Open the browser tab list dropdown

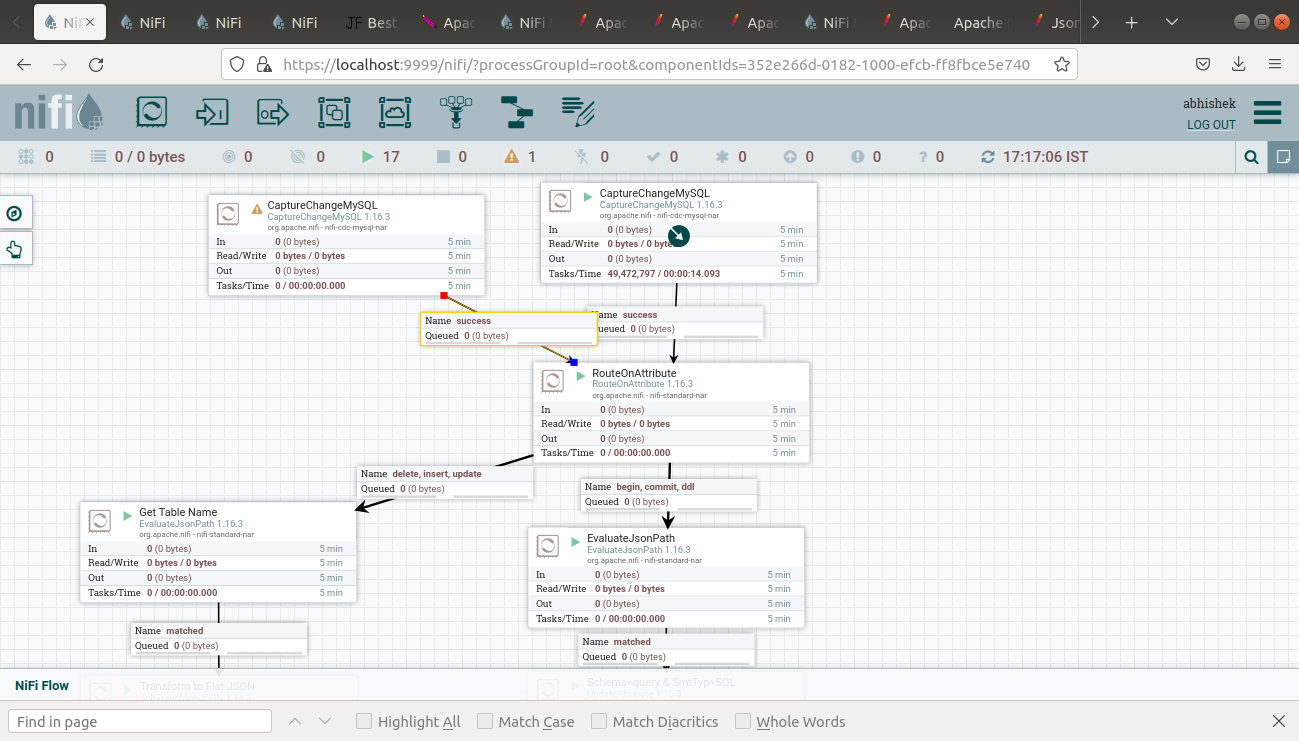point(1170,21)
